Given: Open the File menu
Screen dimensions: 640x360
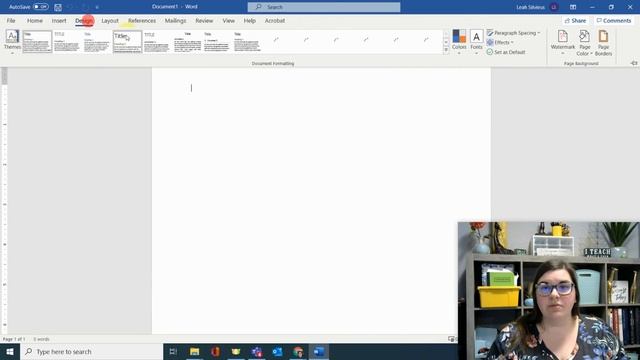Looking at the screenshot, I should coord(11,20).
